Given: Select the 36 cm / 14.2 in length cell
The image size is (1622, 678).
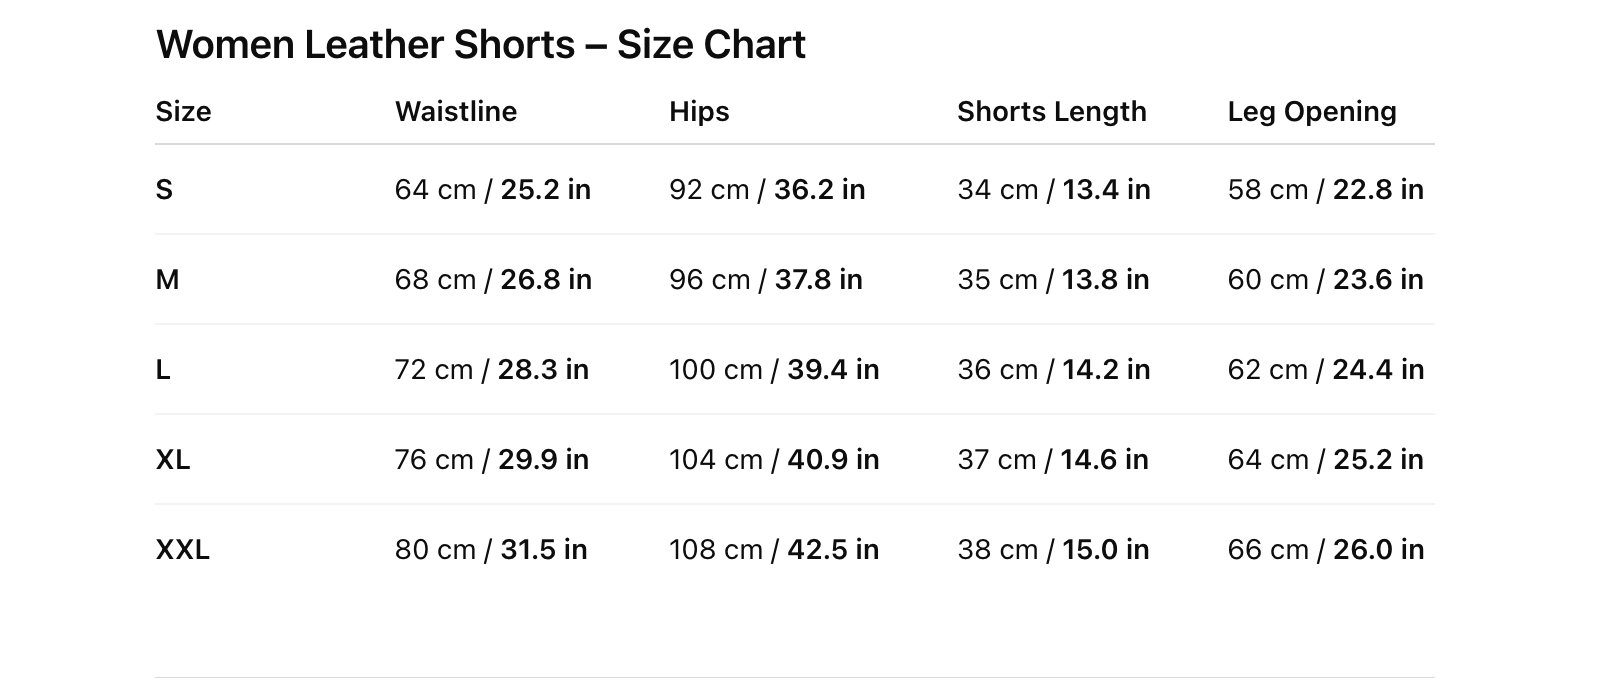Looking at the screenshot, I should click(1053, 370).
